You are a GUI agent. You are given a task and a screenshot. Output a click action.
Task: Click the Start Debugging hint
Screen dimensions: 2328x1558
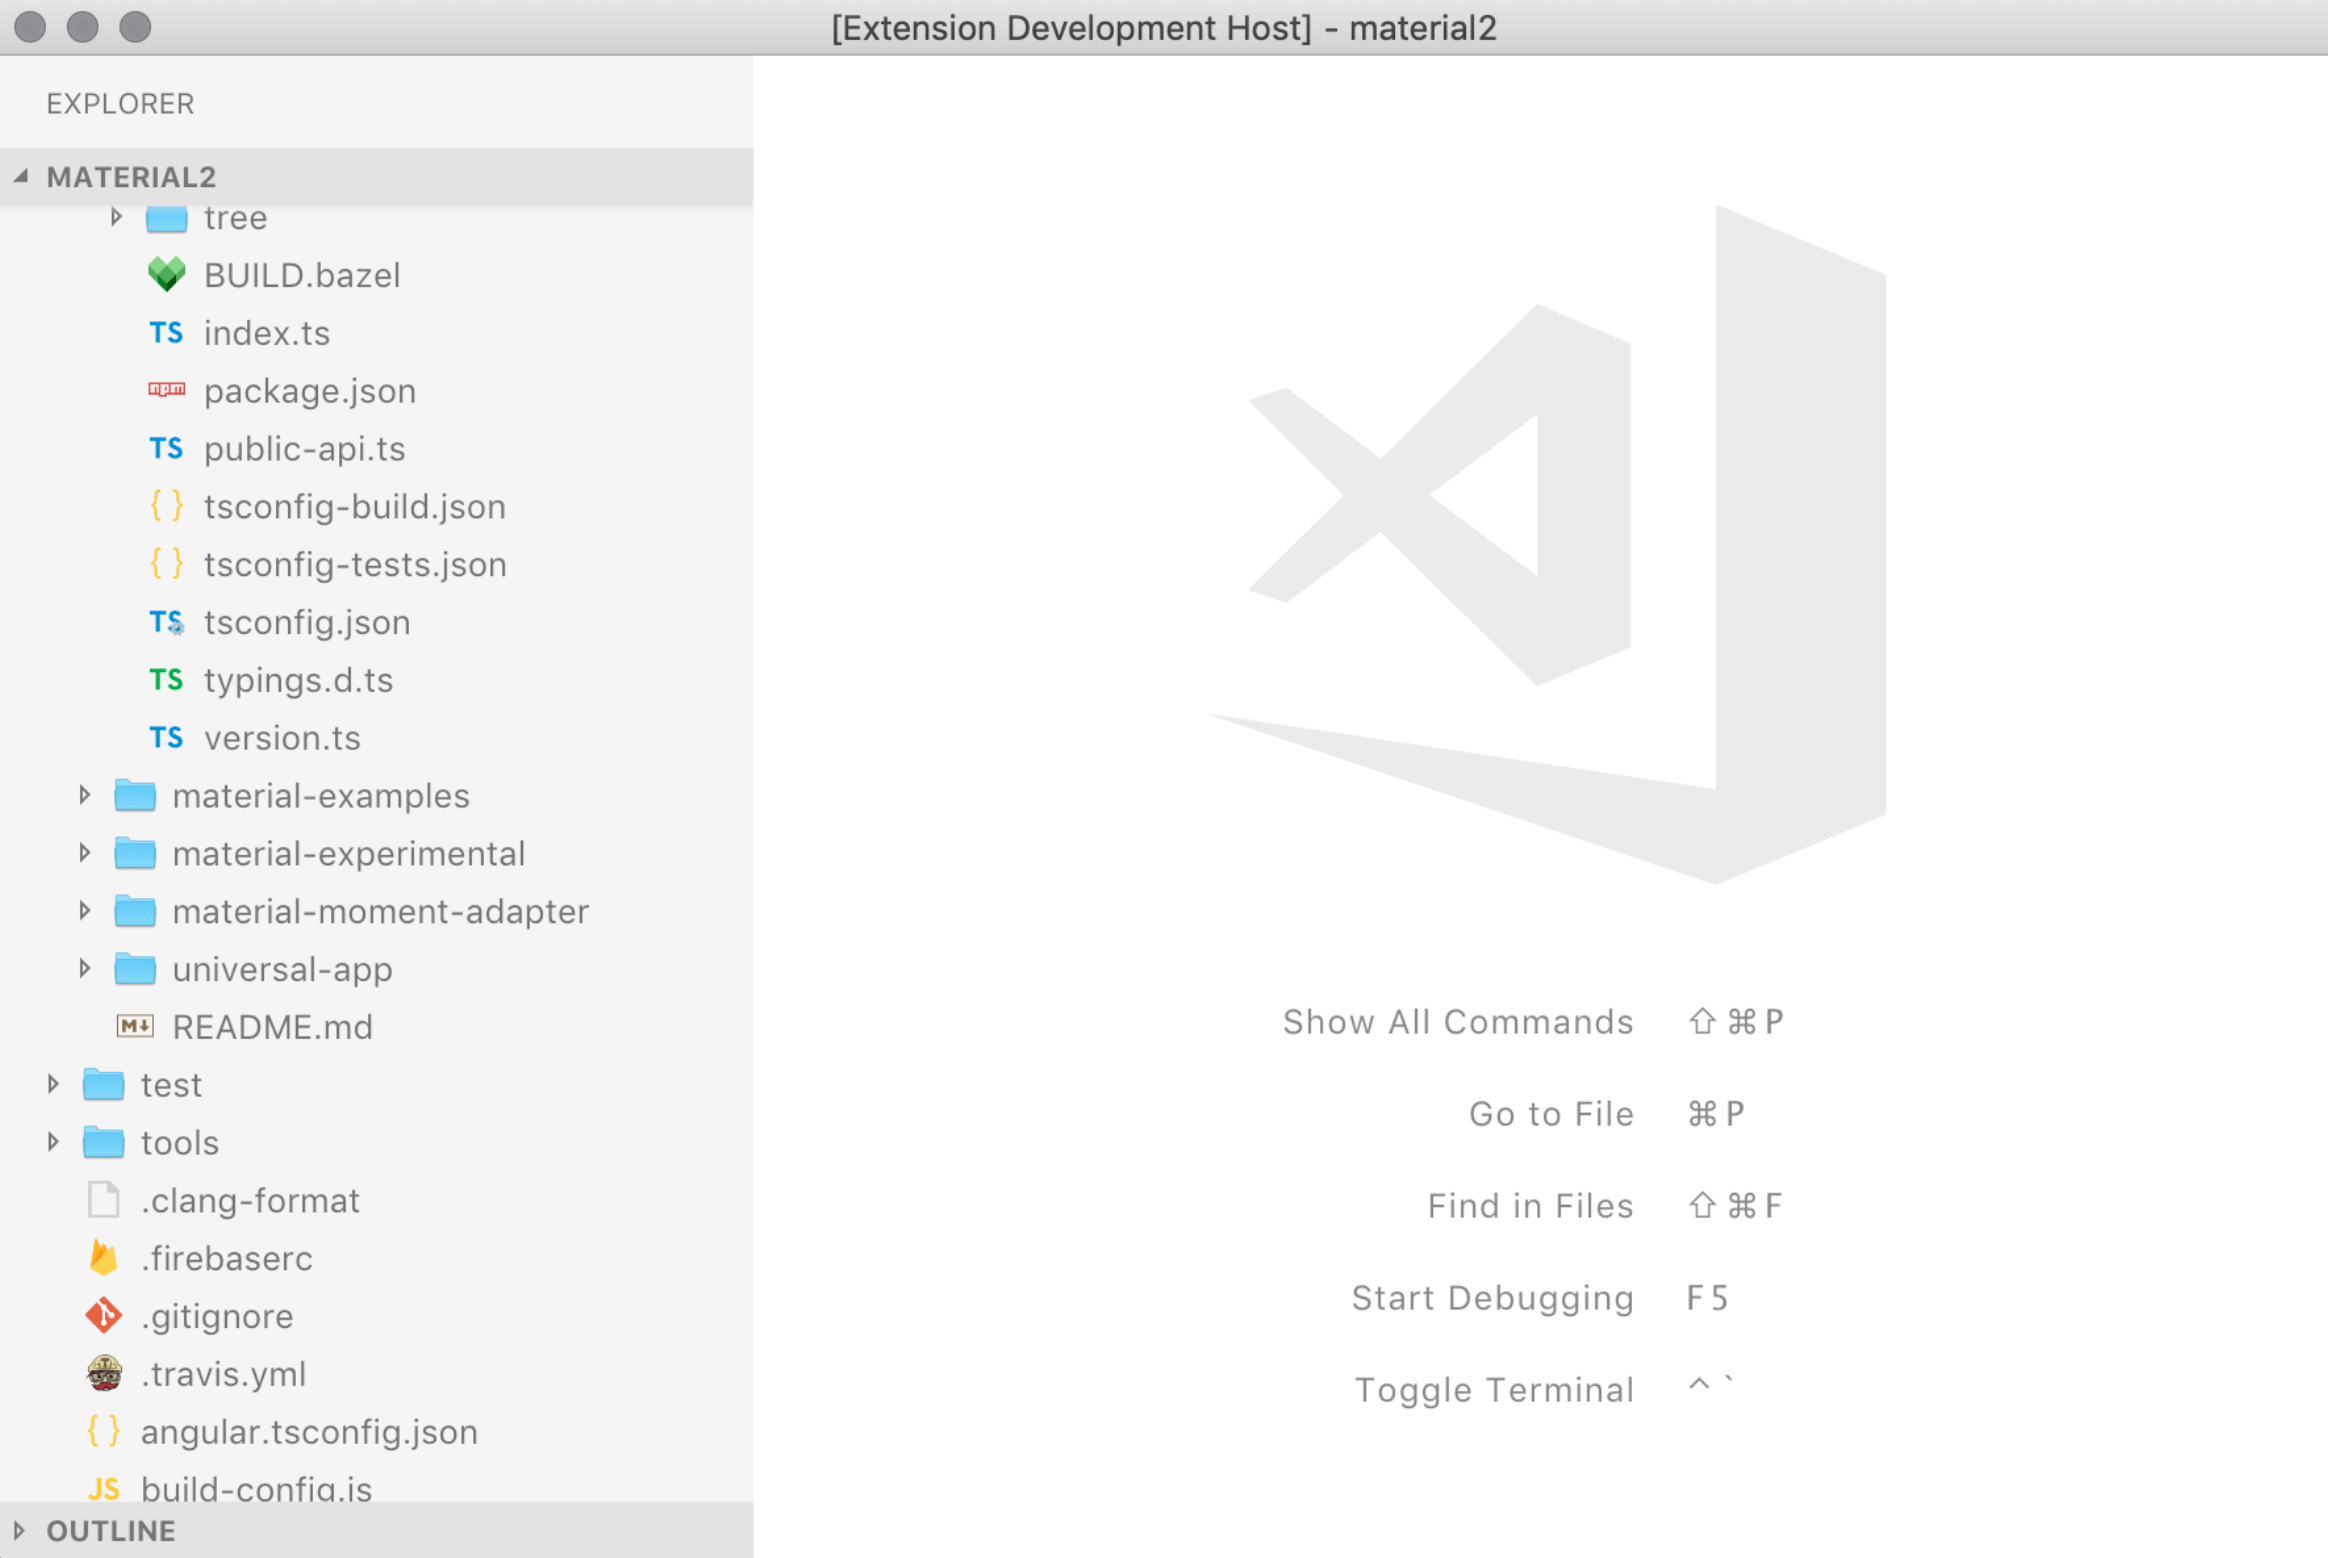click(x=1492, y=1298)
